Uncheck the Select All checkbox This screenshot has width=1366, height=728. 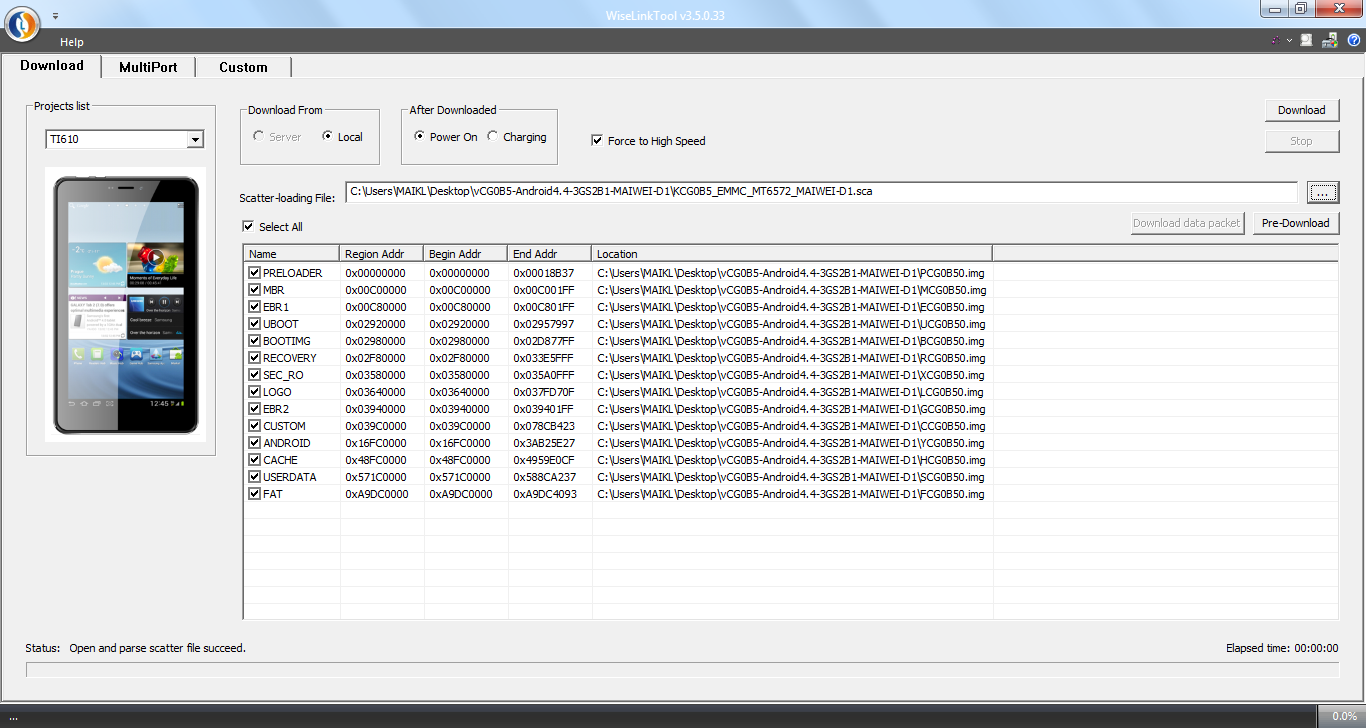[249, 227]
